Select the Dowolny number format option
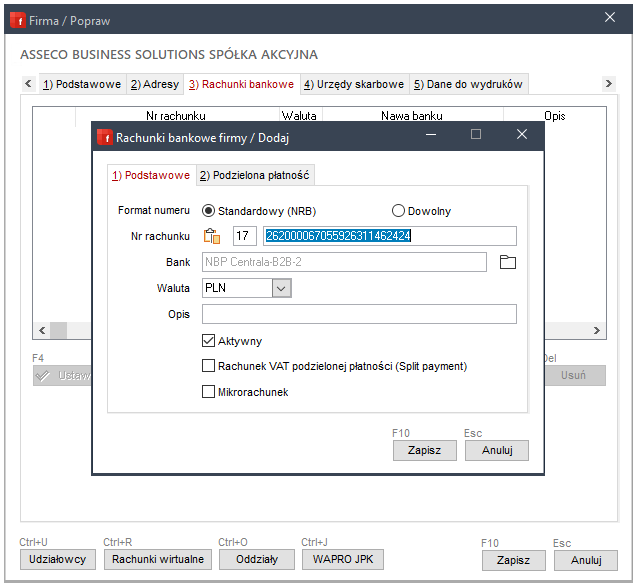The width and height of the screenshot is (637, 586). (398, 211)
